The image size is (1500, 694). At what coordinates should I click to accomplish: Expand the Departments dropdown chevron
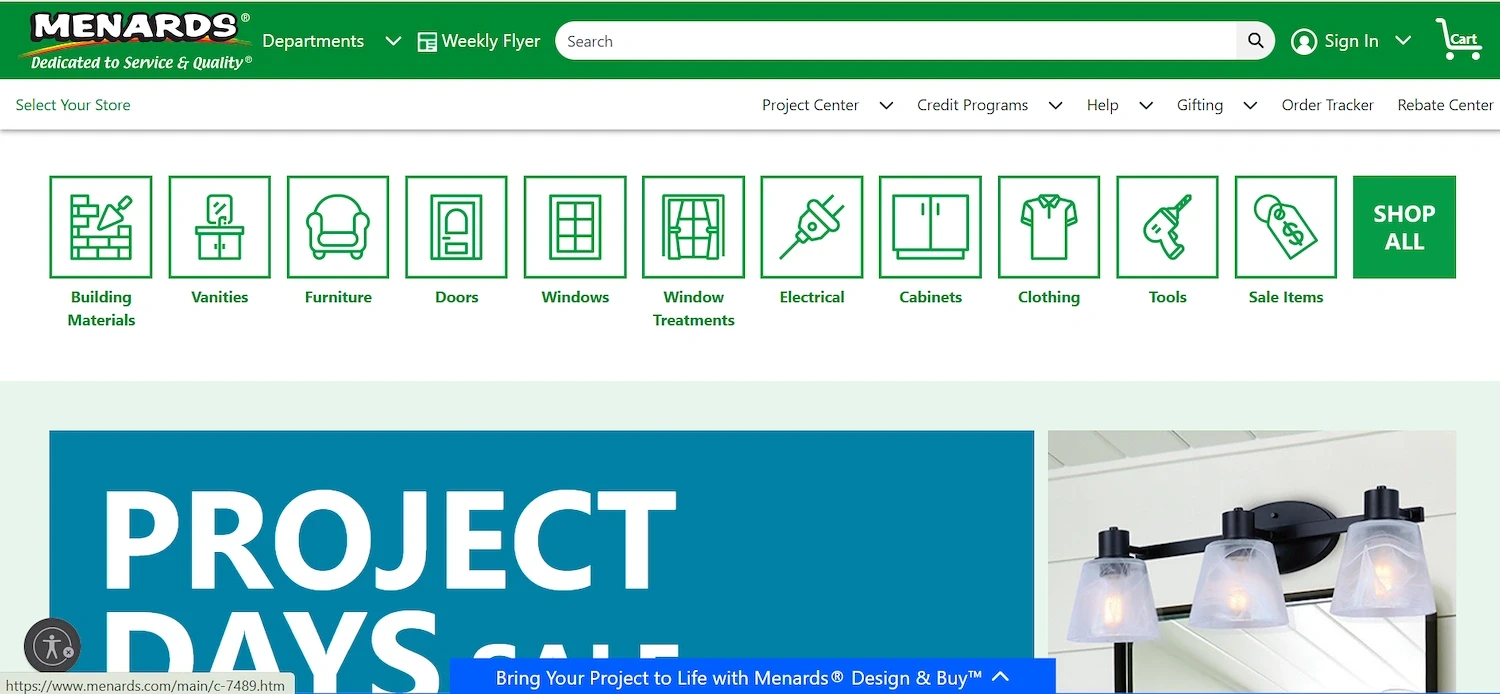[x=393, y=41]
